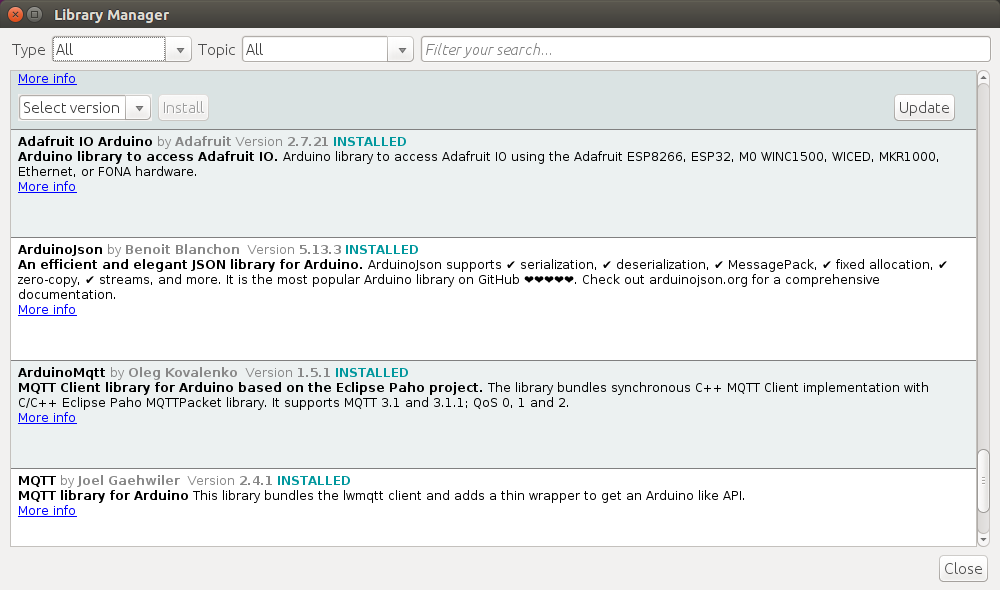
Task: Click the author name Oleg Kovalenko
Action: click(x=182, y=372)
